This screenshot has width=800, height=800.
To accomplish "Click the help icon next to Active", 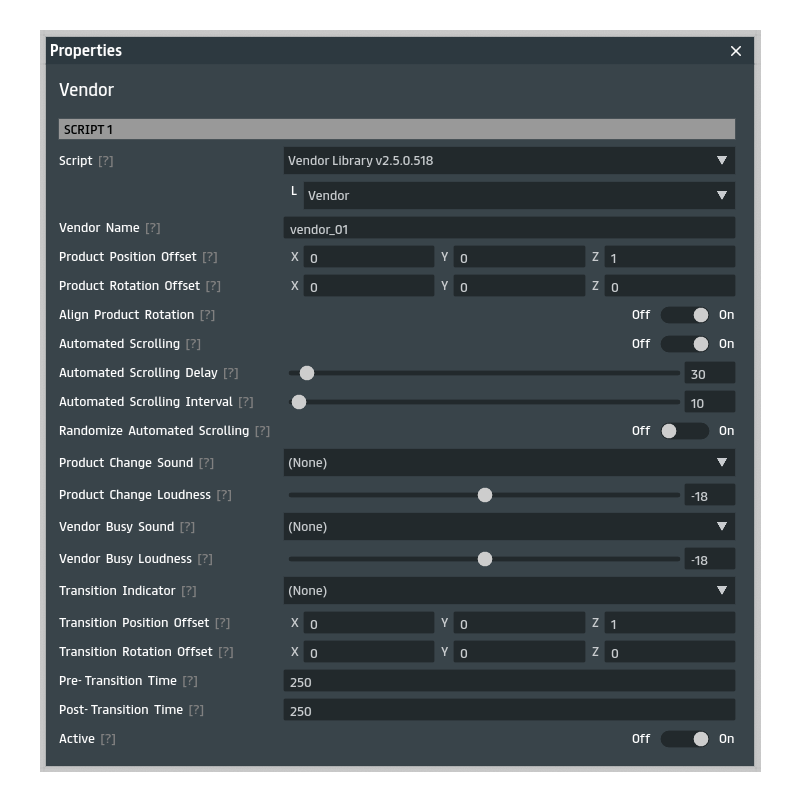I will click(x=107, y=739).
